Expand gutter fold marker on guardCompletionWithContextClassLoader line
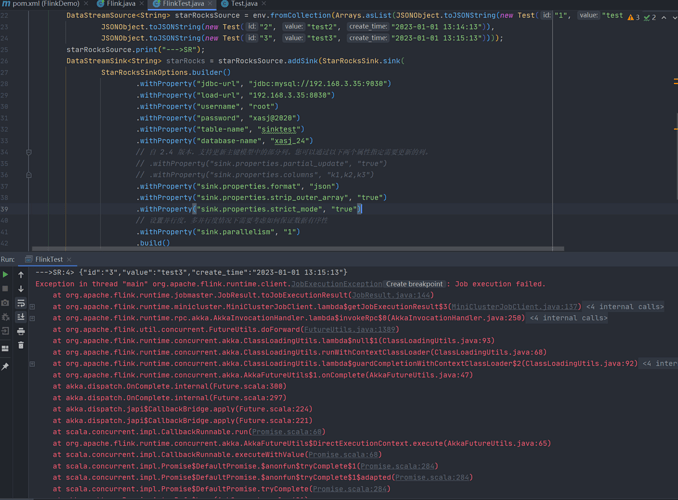 pyautogui.click(x=32, y=364)
